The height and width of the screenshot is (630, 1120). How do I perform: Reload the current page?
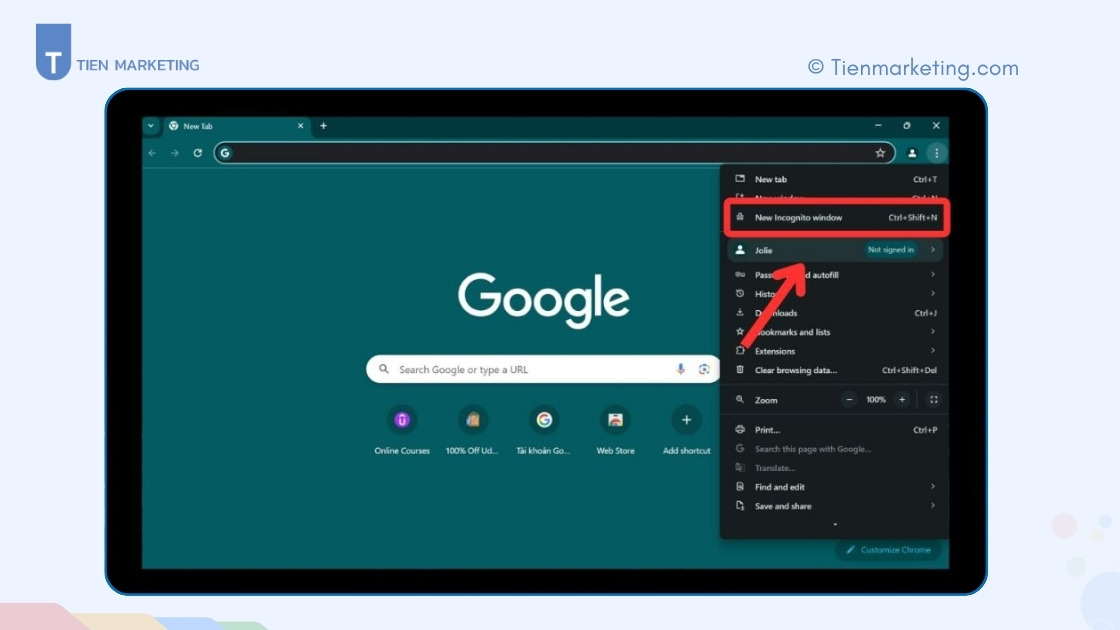196,153
